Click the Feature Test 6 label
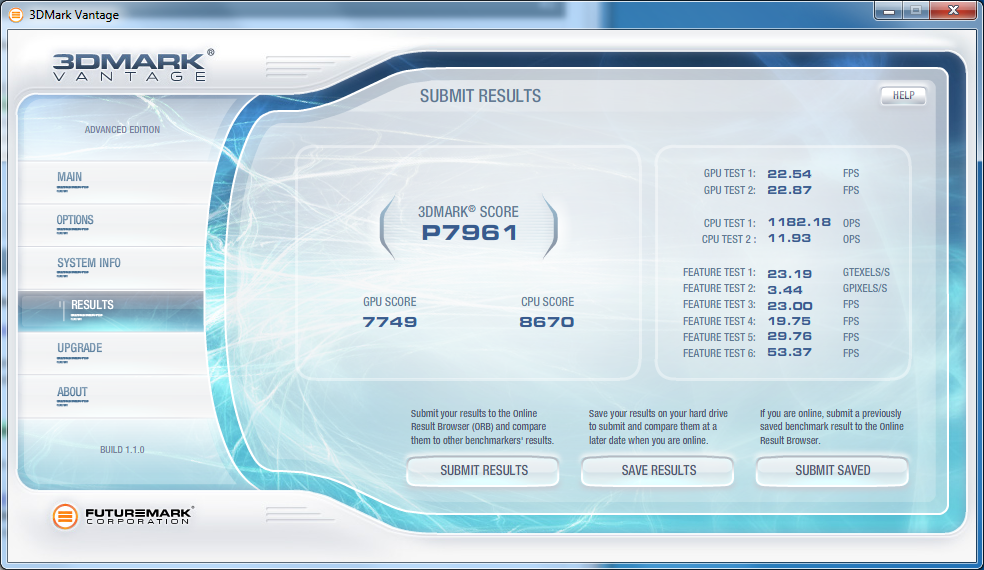This screenshot has width=984, height=570. pos(719,353)
